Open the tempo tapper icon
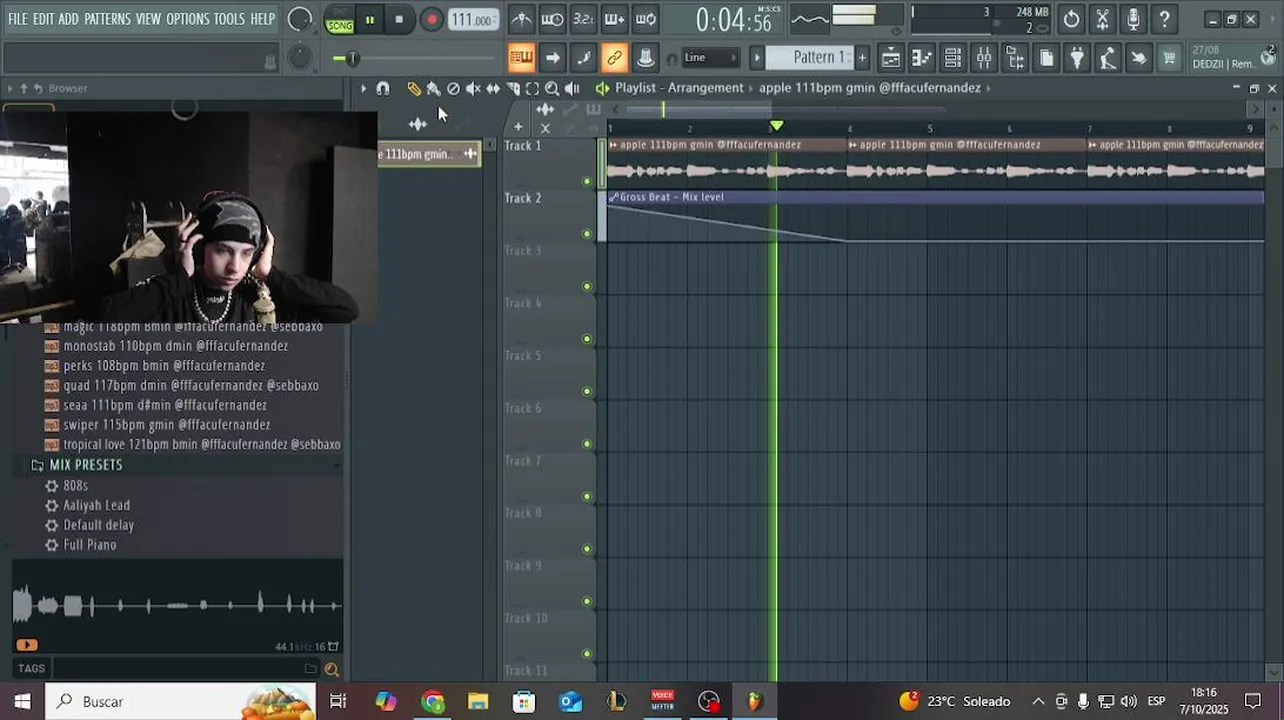Viewport: 1284px width, 720px height. (x=1108, y=58)
